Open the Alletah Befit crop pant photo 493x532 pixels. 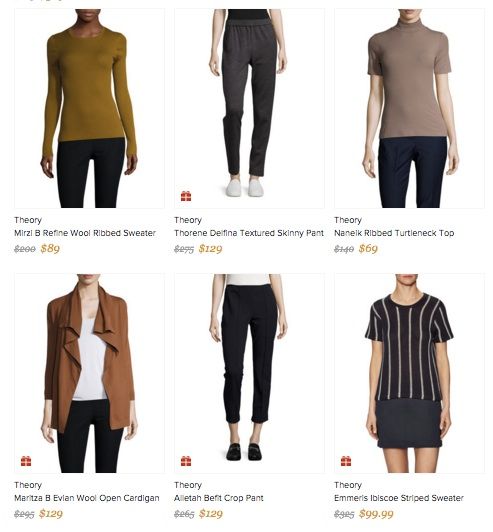(x=249, y=373)
